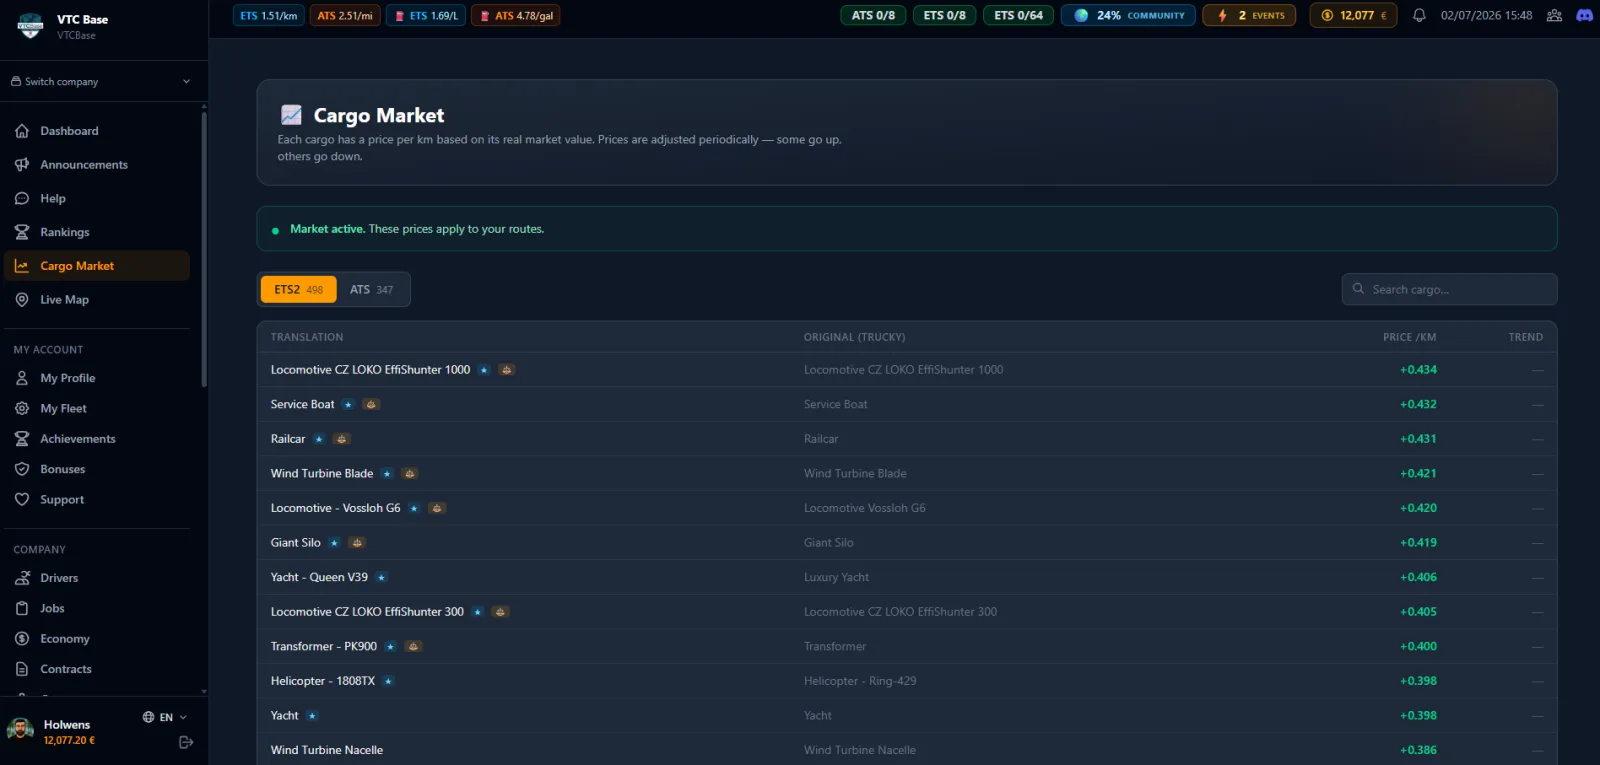Click the VTC Base company logo header

(62, 26)
